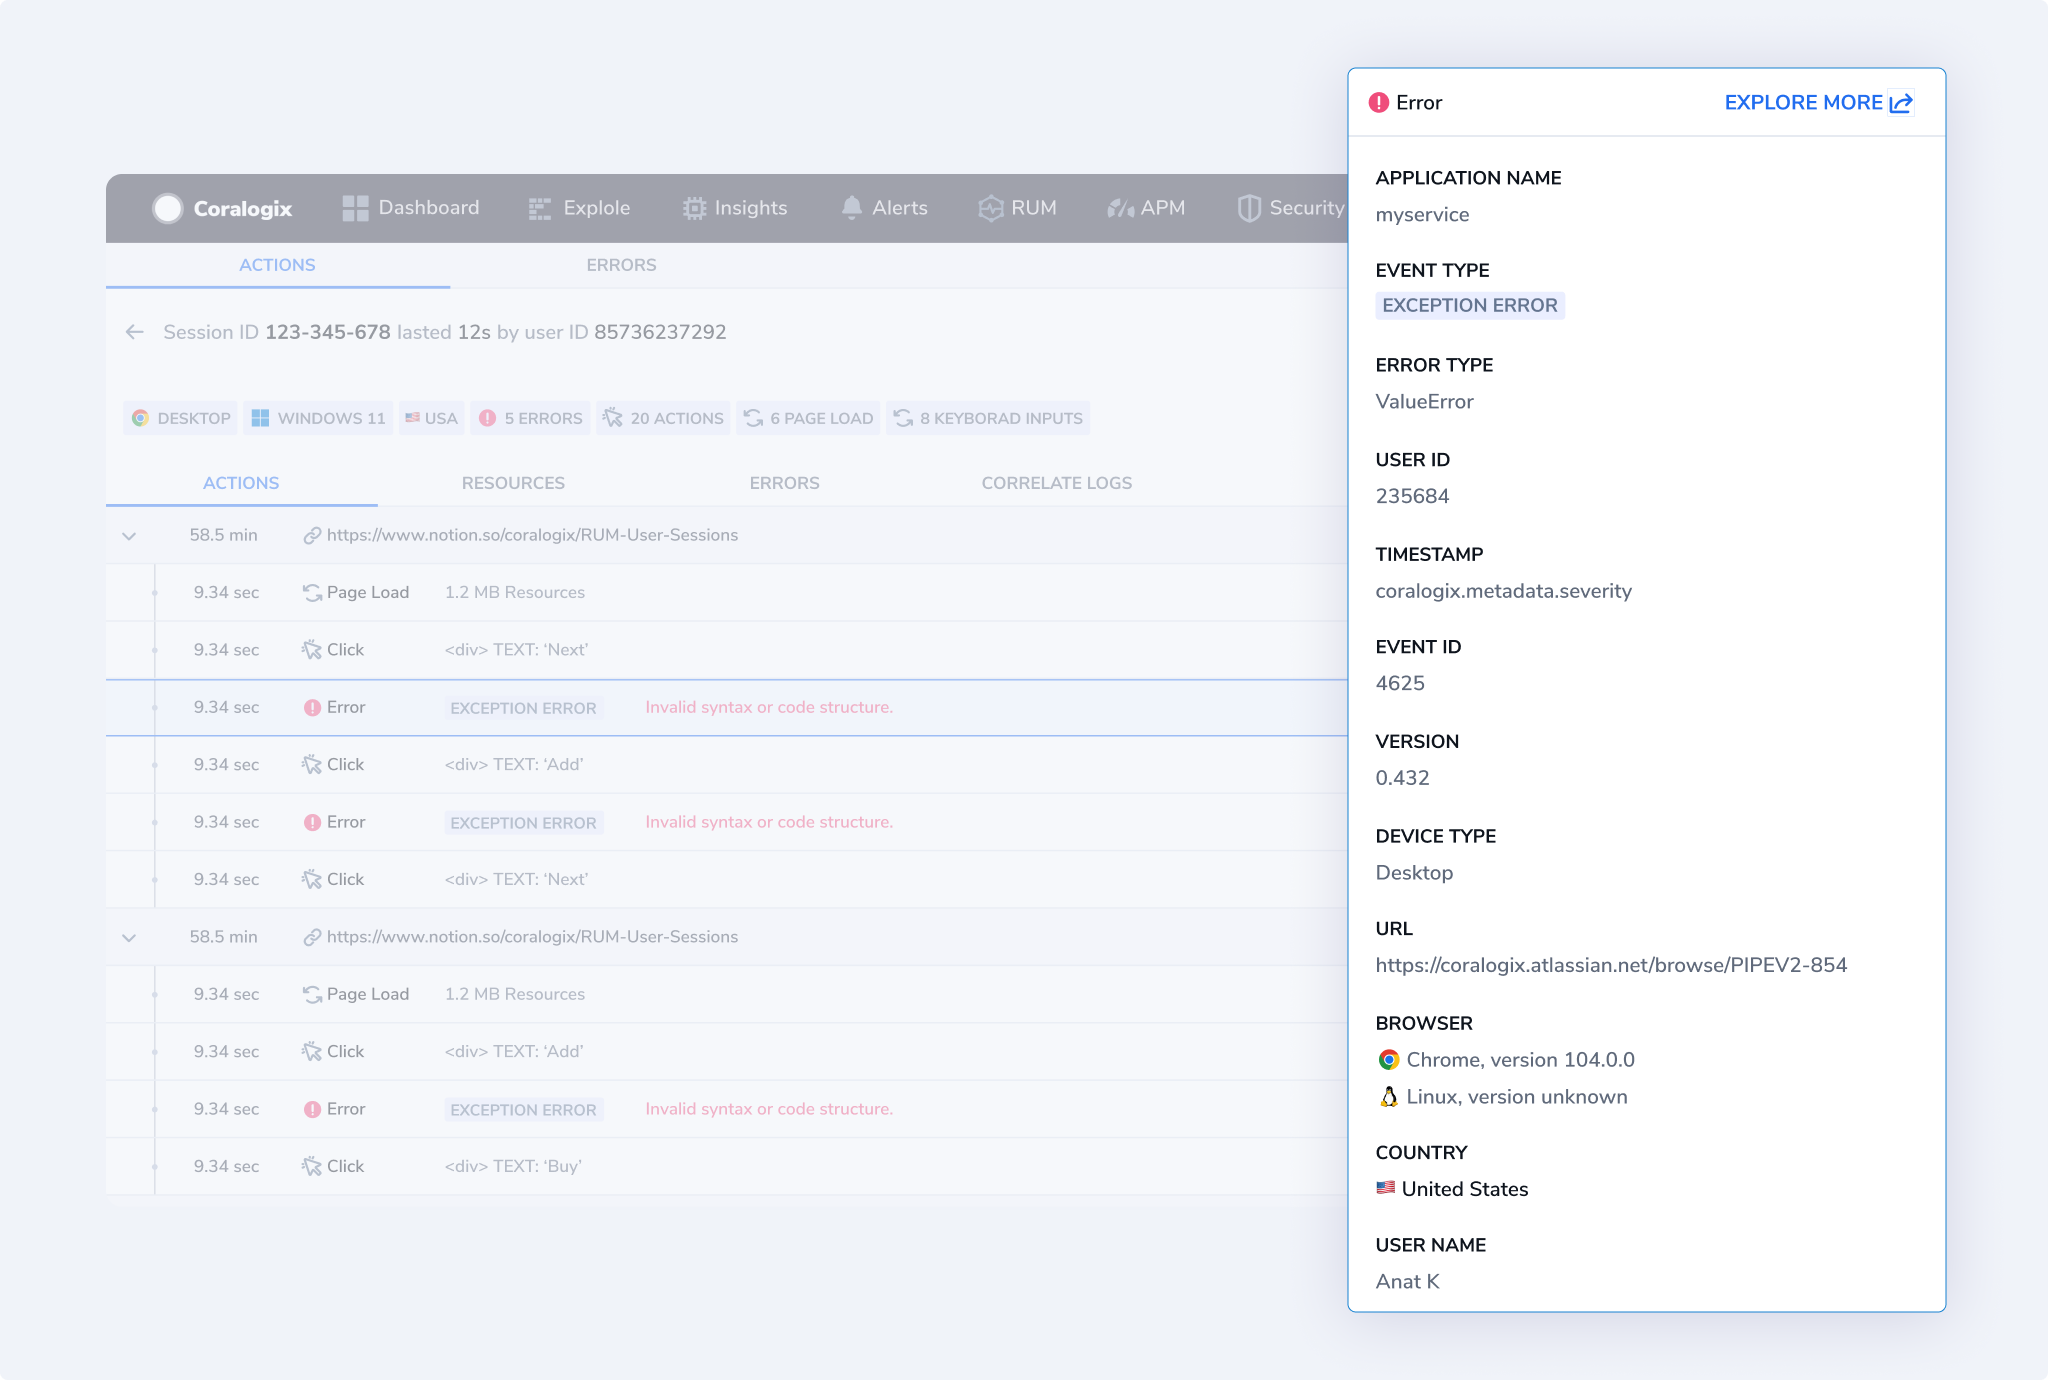Click the Security shield icon
Screen dimensions: 2048x1380
click(1249, 208)
